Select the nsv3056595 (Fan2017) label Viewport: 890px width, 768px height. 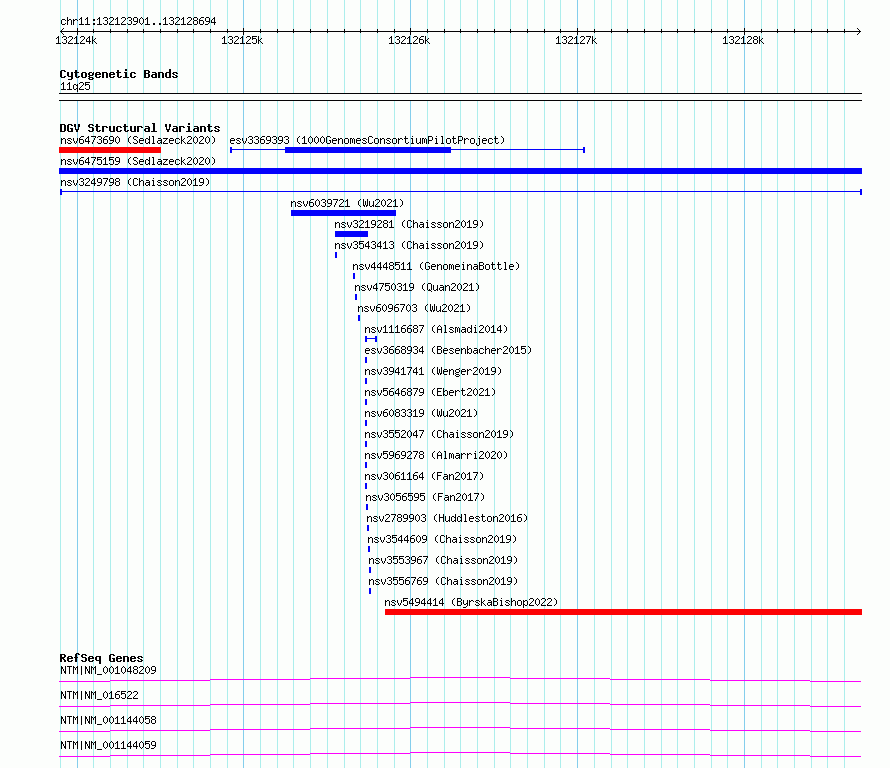coord(425,497)
